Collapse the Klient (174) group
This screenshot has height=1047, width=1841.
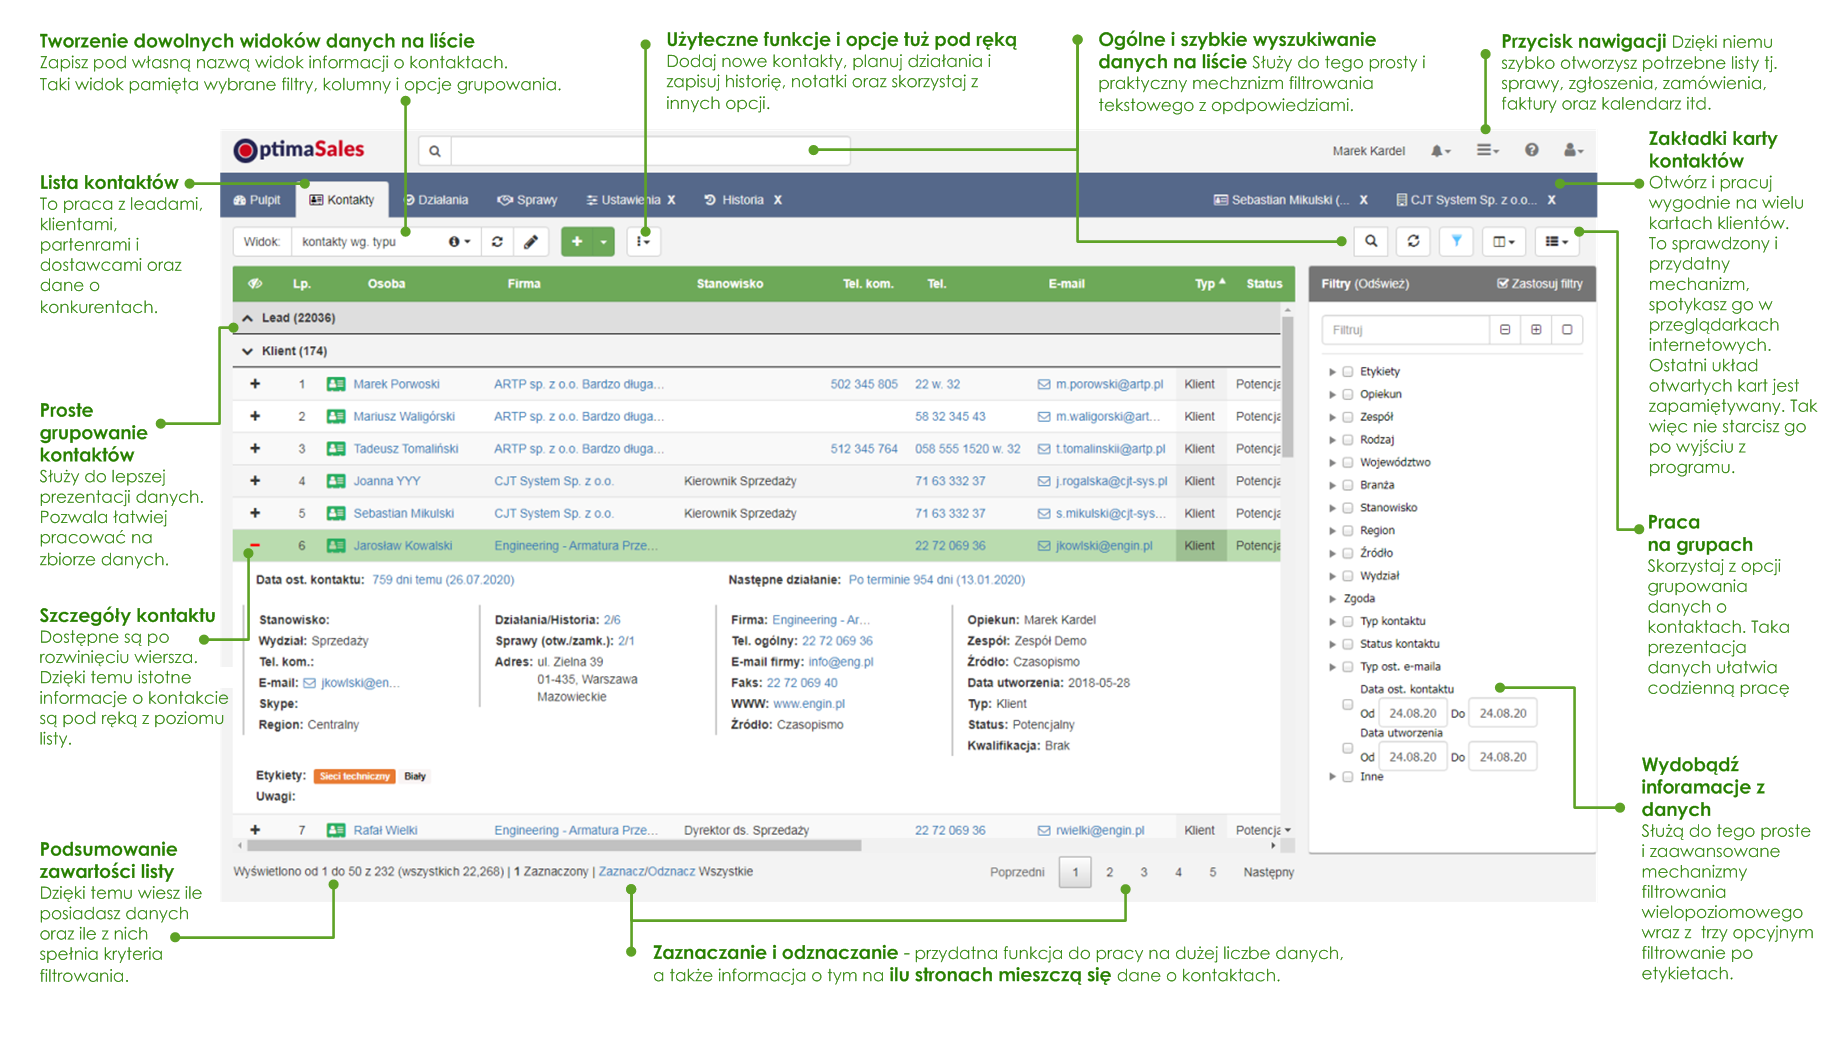point(247,351)
